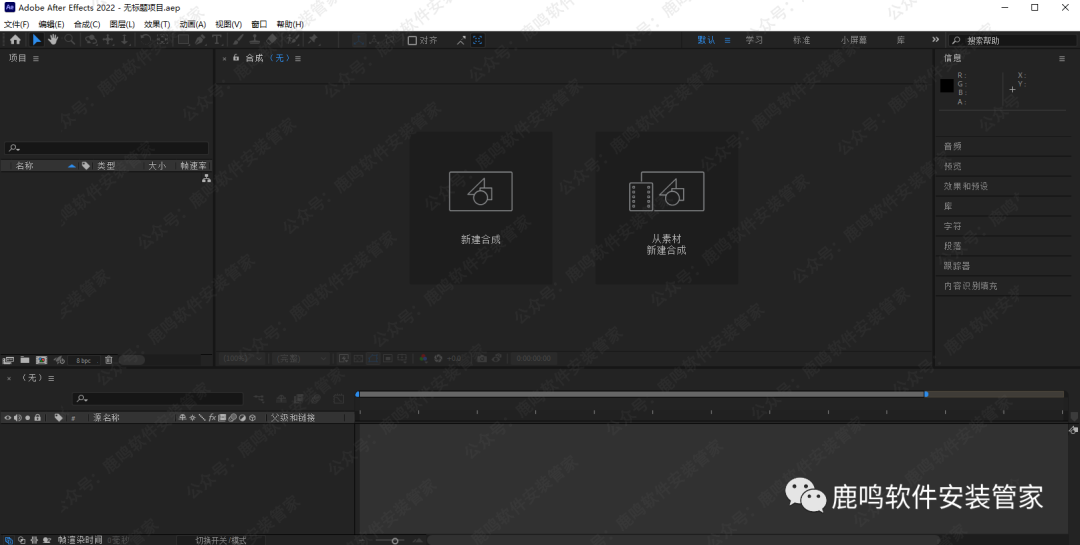Select the Pen tool
This screenshot has height=545, width=1080.
tap(200, 40)
